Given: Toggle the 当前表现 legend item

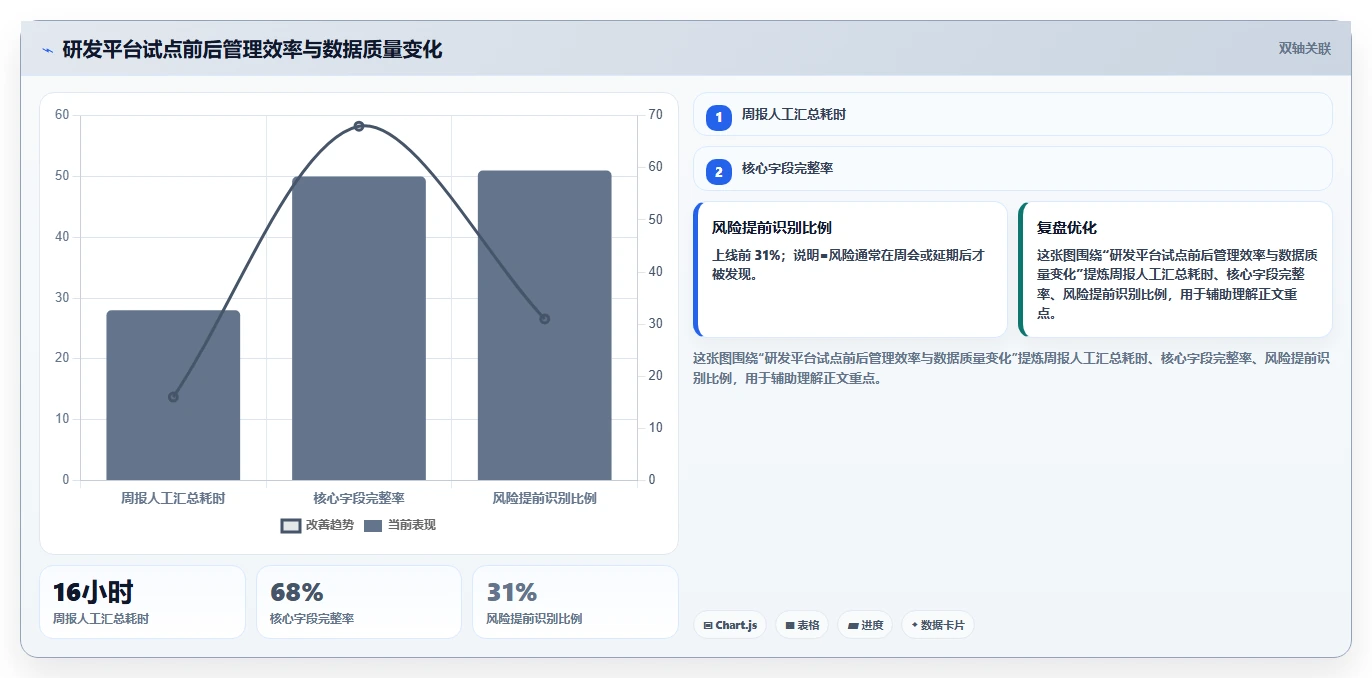Looking at the screenshot, I should [400, 525].
